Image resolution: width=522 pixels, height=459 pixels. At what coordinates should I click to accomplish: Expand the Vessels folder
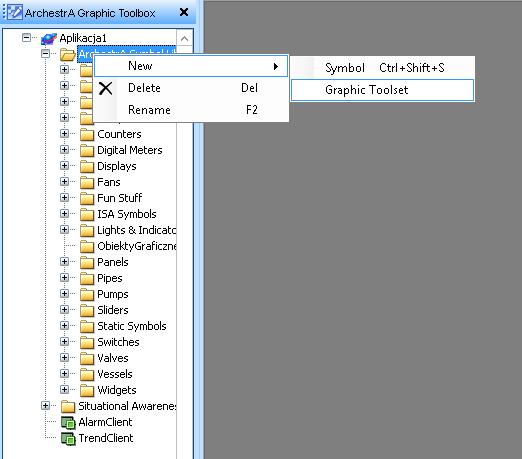(64, 374)
